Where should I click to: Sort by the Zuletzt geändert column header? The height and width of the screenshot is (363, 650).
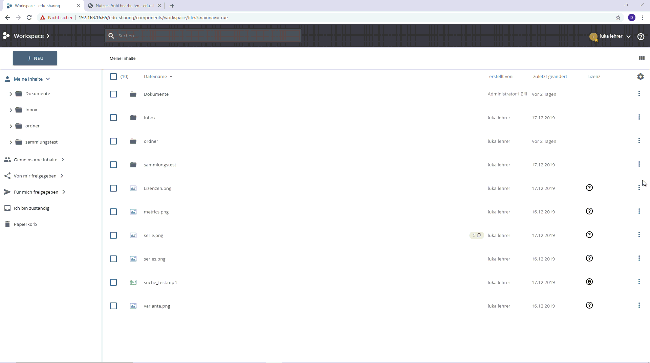pyautogui.click(x=550, y=77)
